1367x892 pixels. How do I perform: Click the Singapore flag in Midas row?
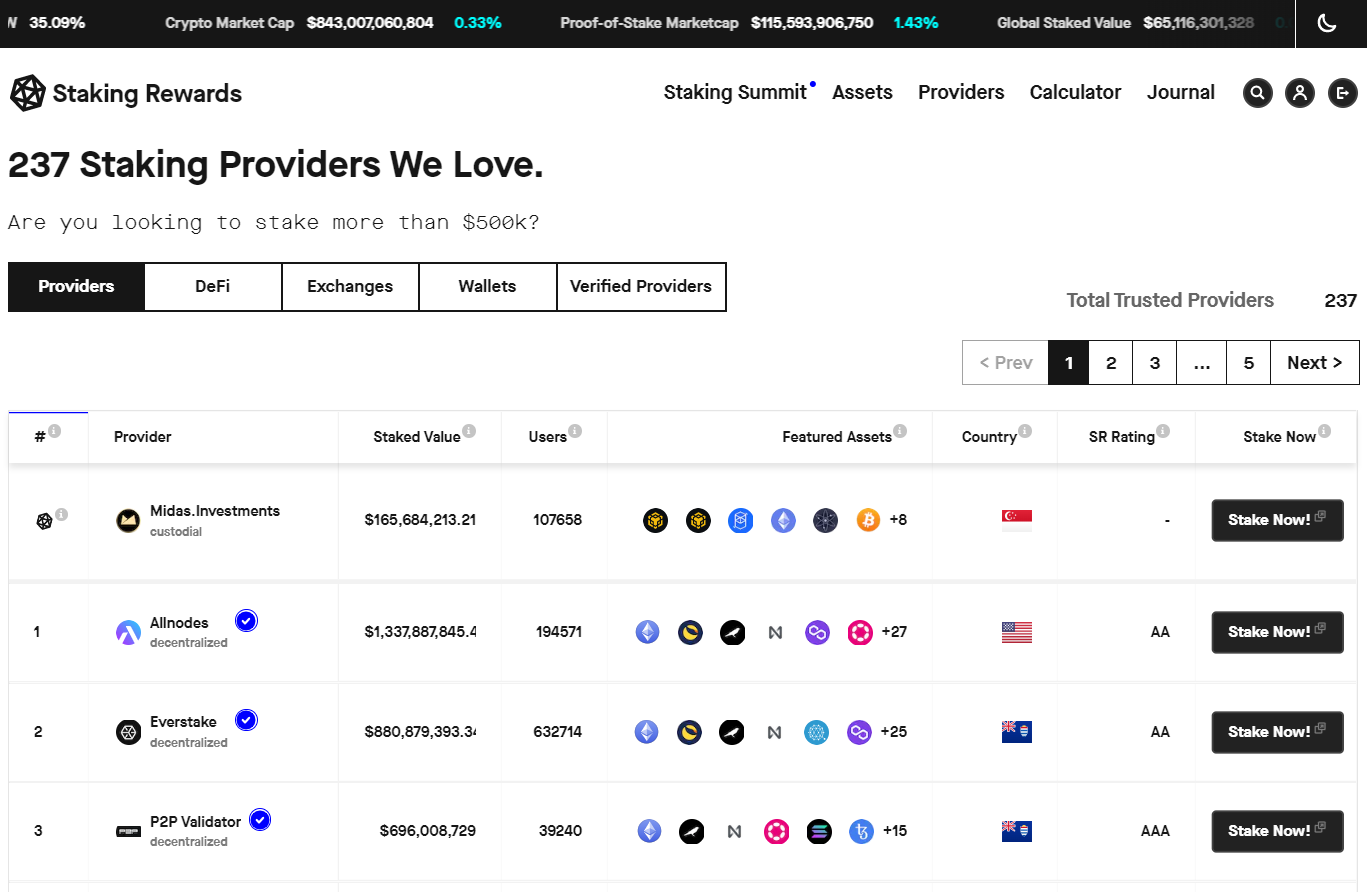click(x=1017, y=520)
